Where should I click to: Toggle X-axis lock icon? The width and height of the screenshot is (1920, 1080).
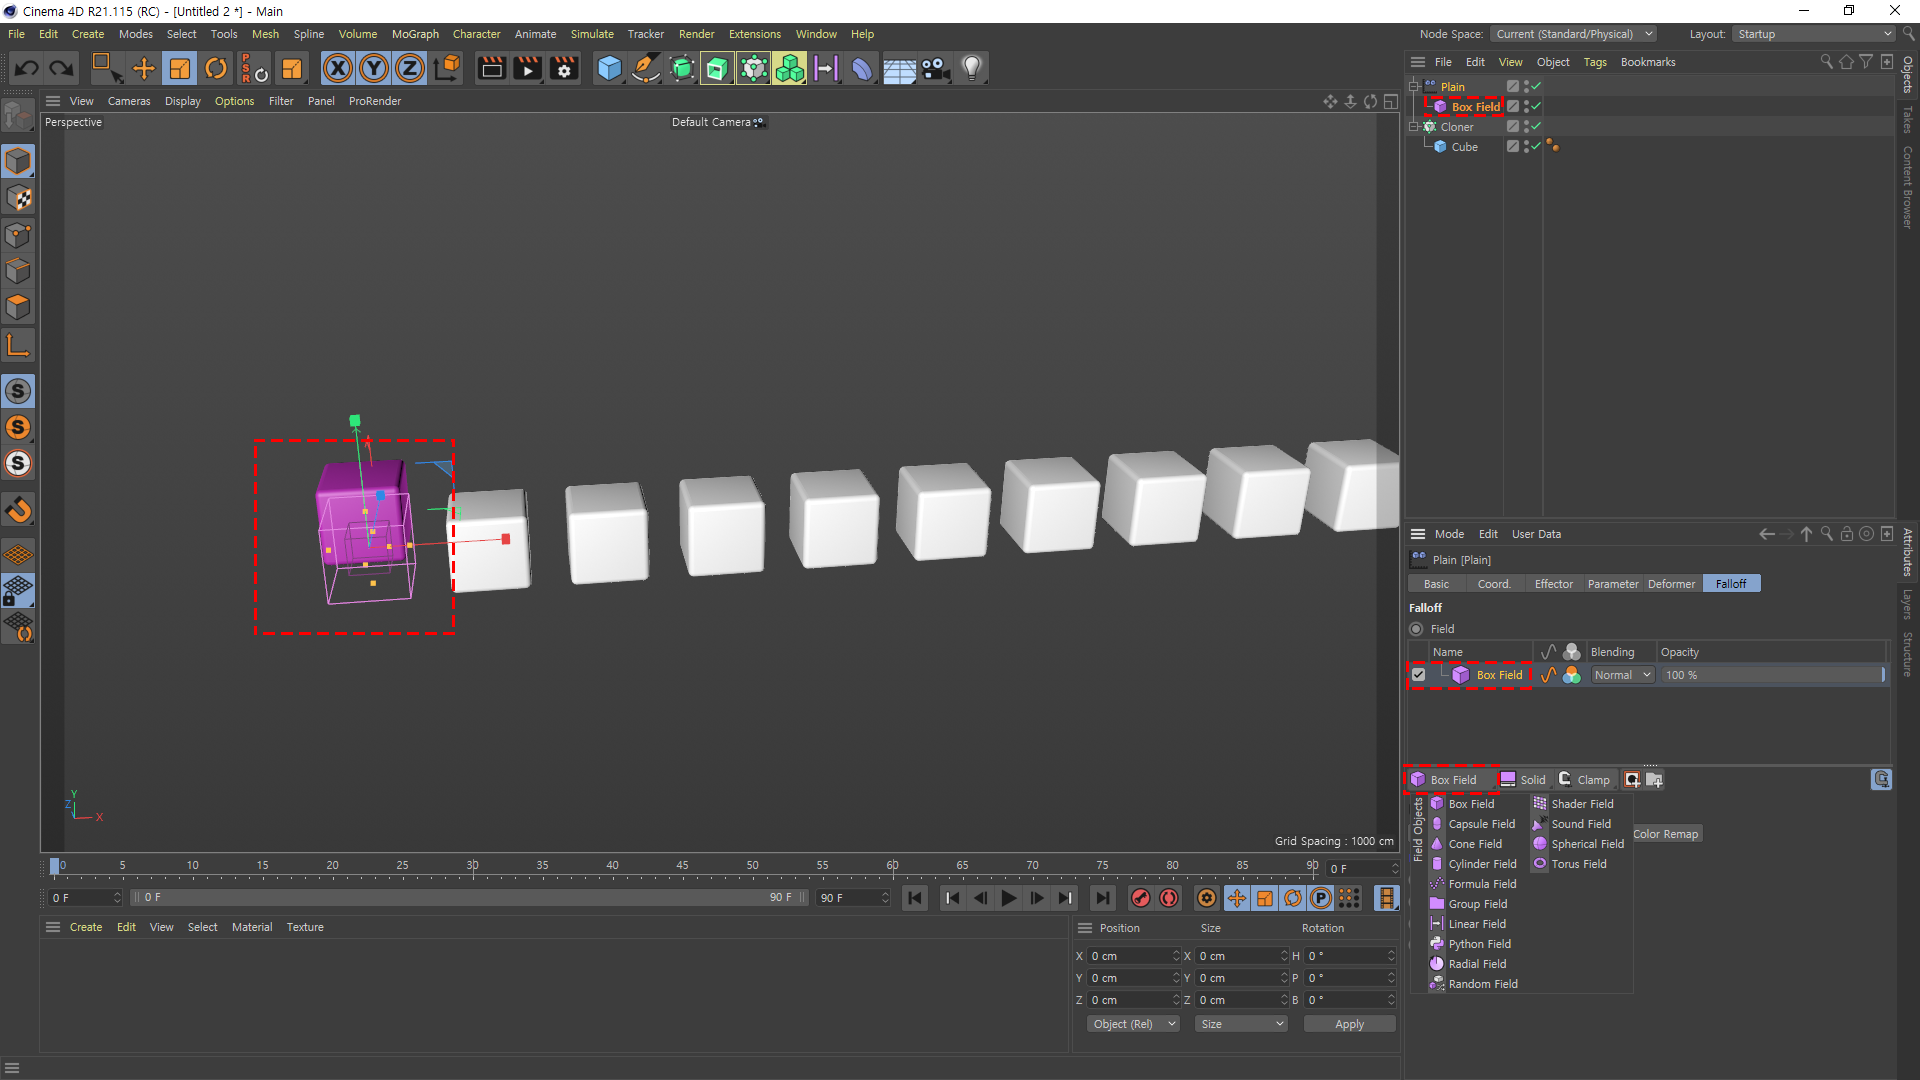tap(338, 68)
